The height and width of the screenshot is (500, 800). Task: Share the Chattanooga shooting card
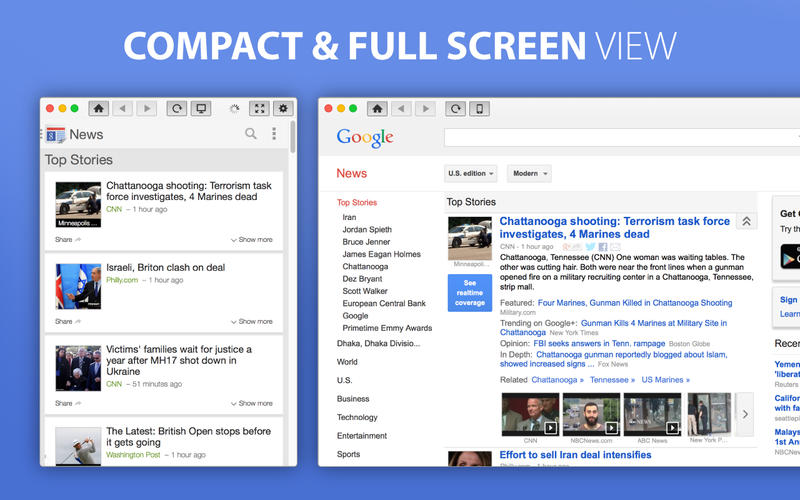(68, 239)
